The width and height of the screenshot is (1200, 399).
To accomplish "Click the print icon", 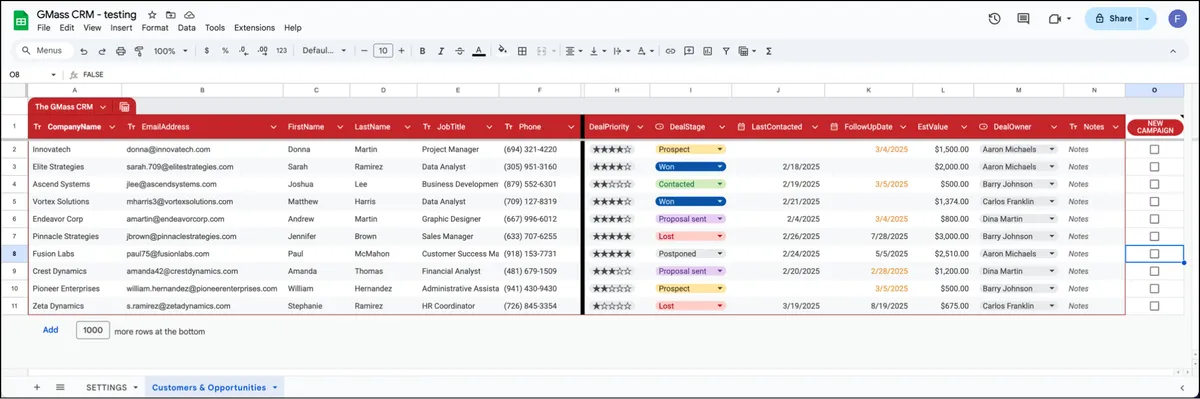I will tap(120, 51).
